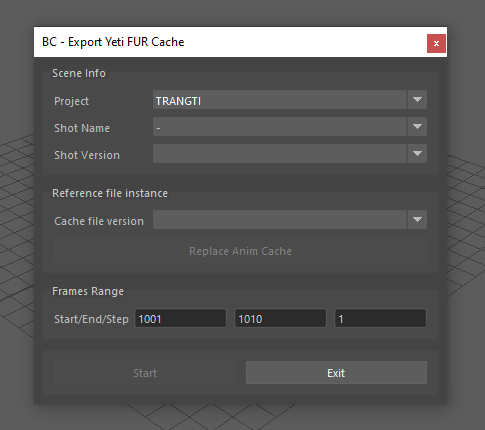This screenshot has width=485, height=430.
Task: Click the Replace Anim Cache button
Action: pos(240,251)
